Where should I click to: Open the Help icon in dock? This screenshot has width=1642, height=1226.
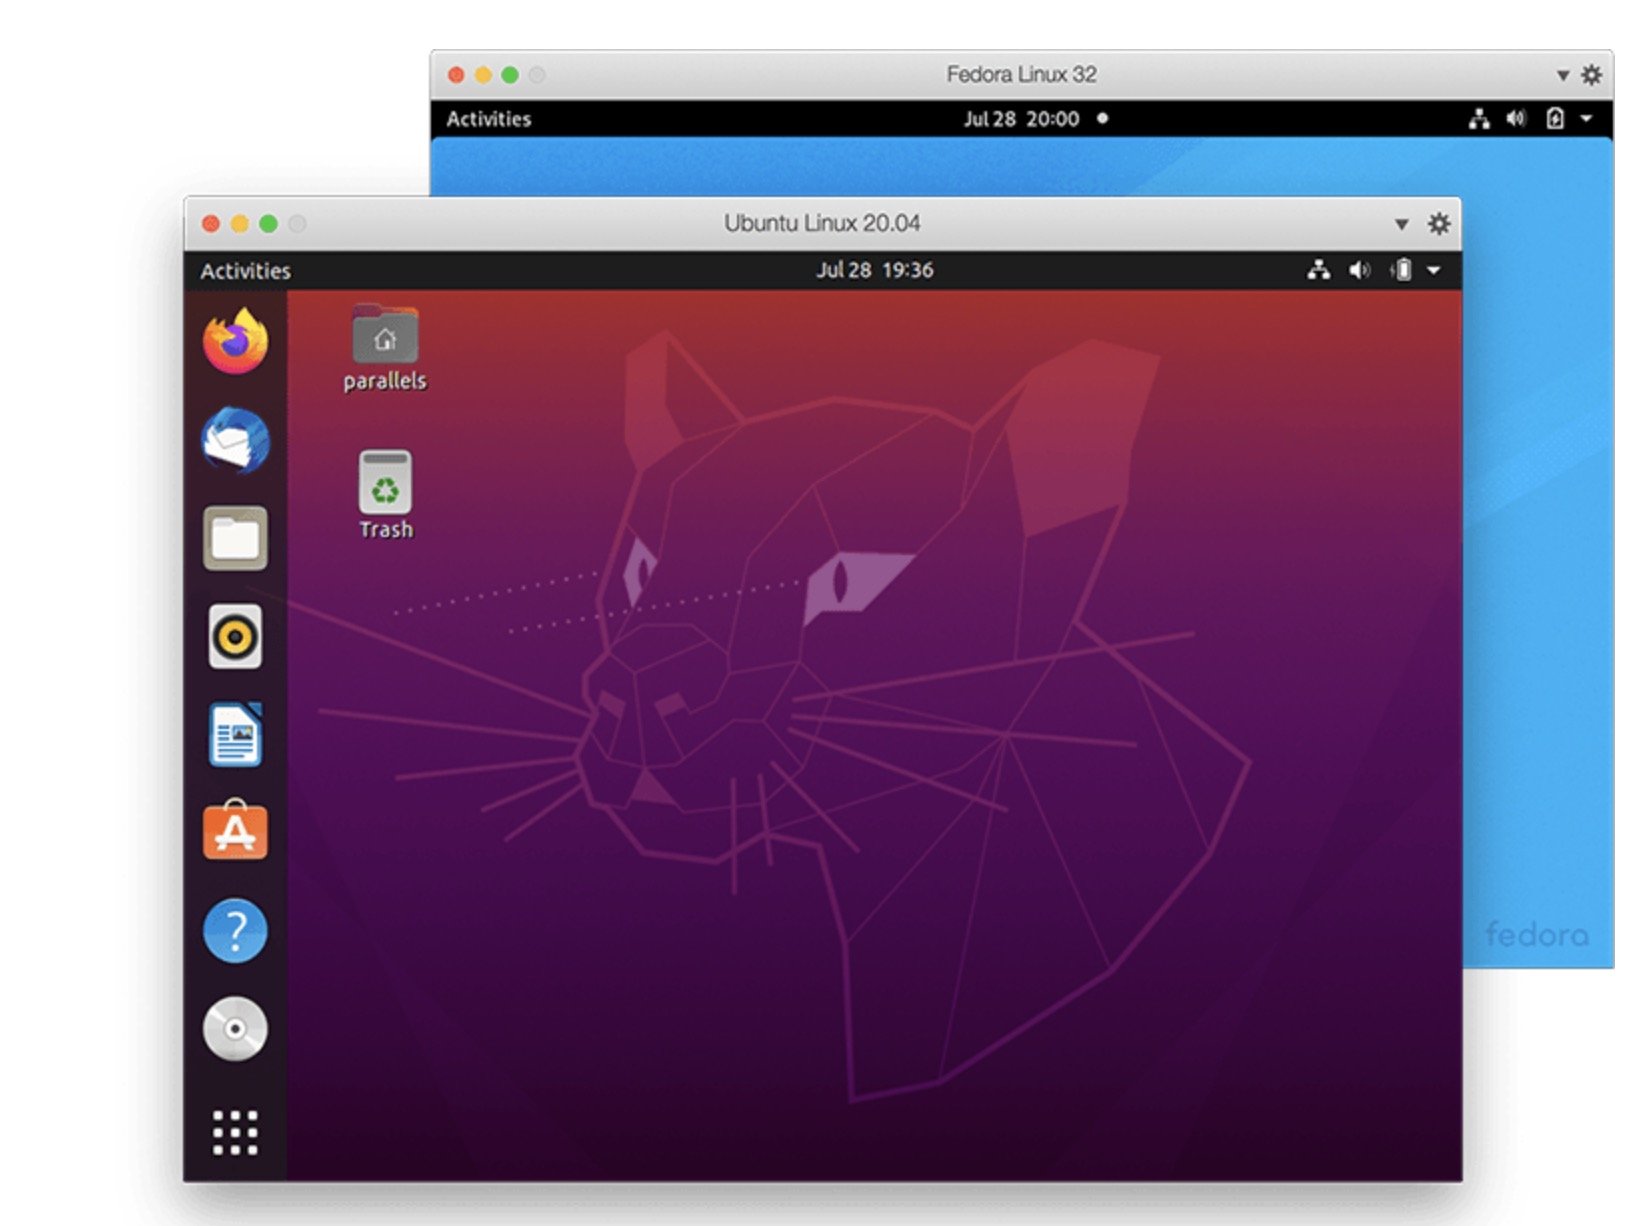tap(235, 931)
